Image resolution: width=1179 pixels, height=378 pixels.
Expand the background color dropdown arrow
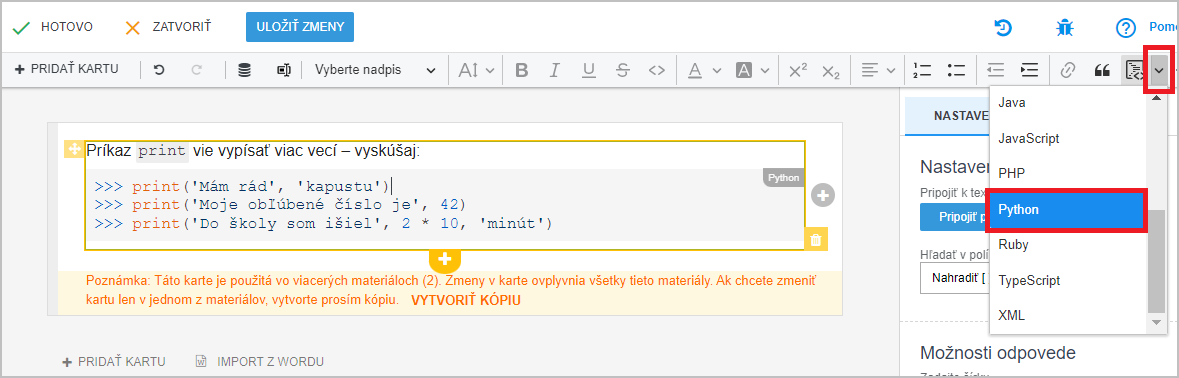[x=765, y=70]
